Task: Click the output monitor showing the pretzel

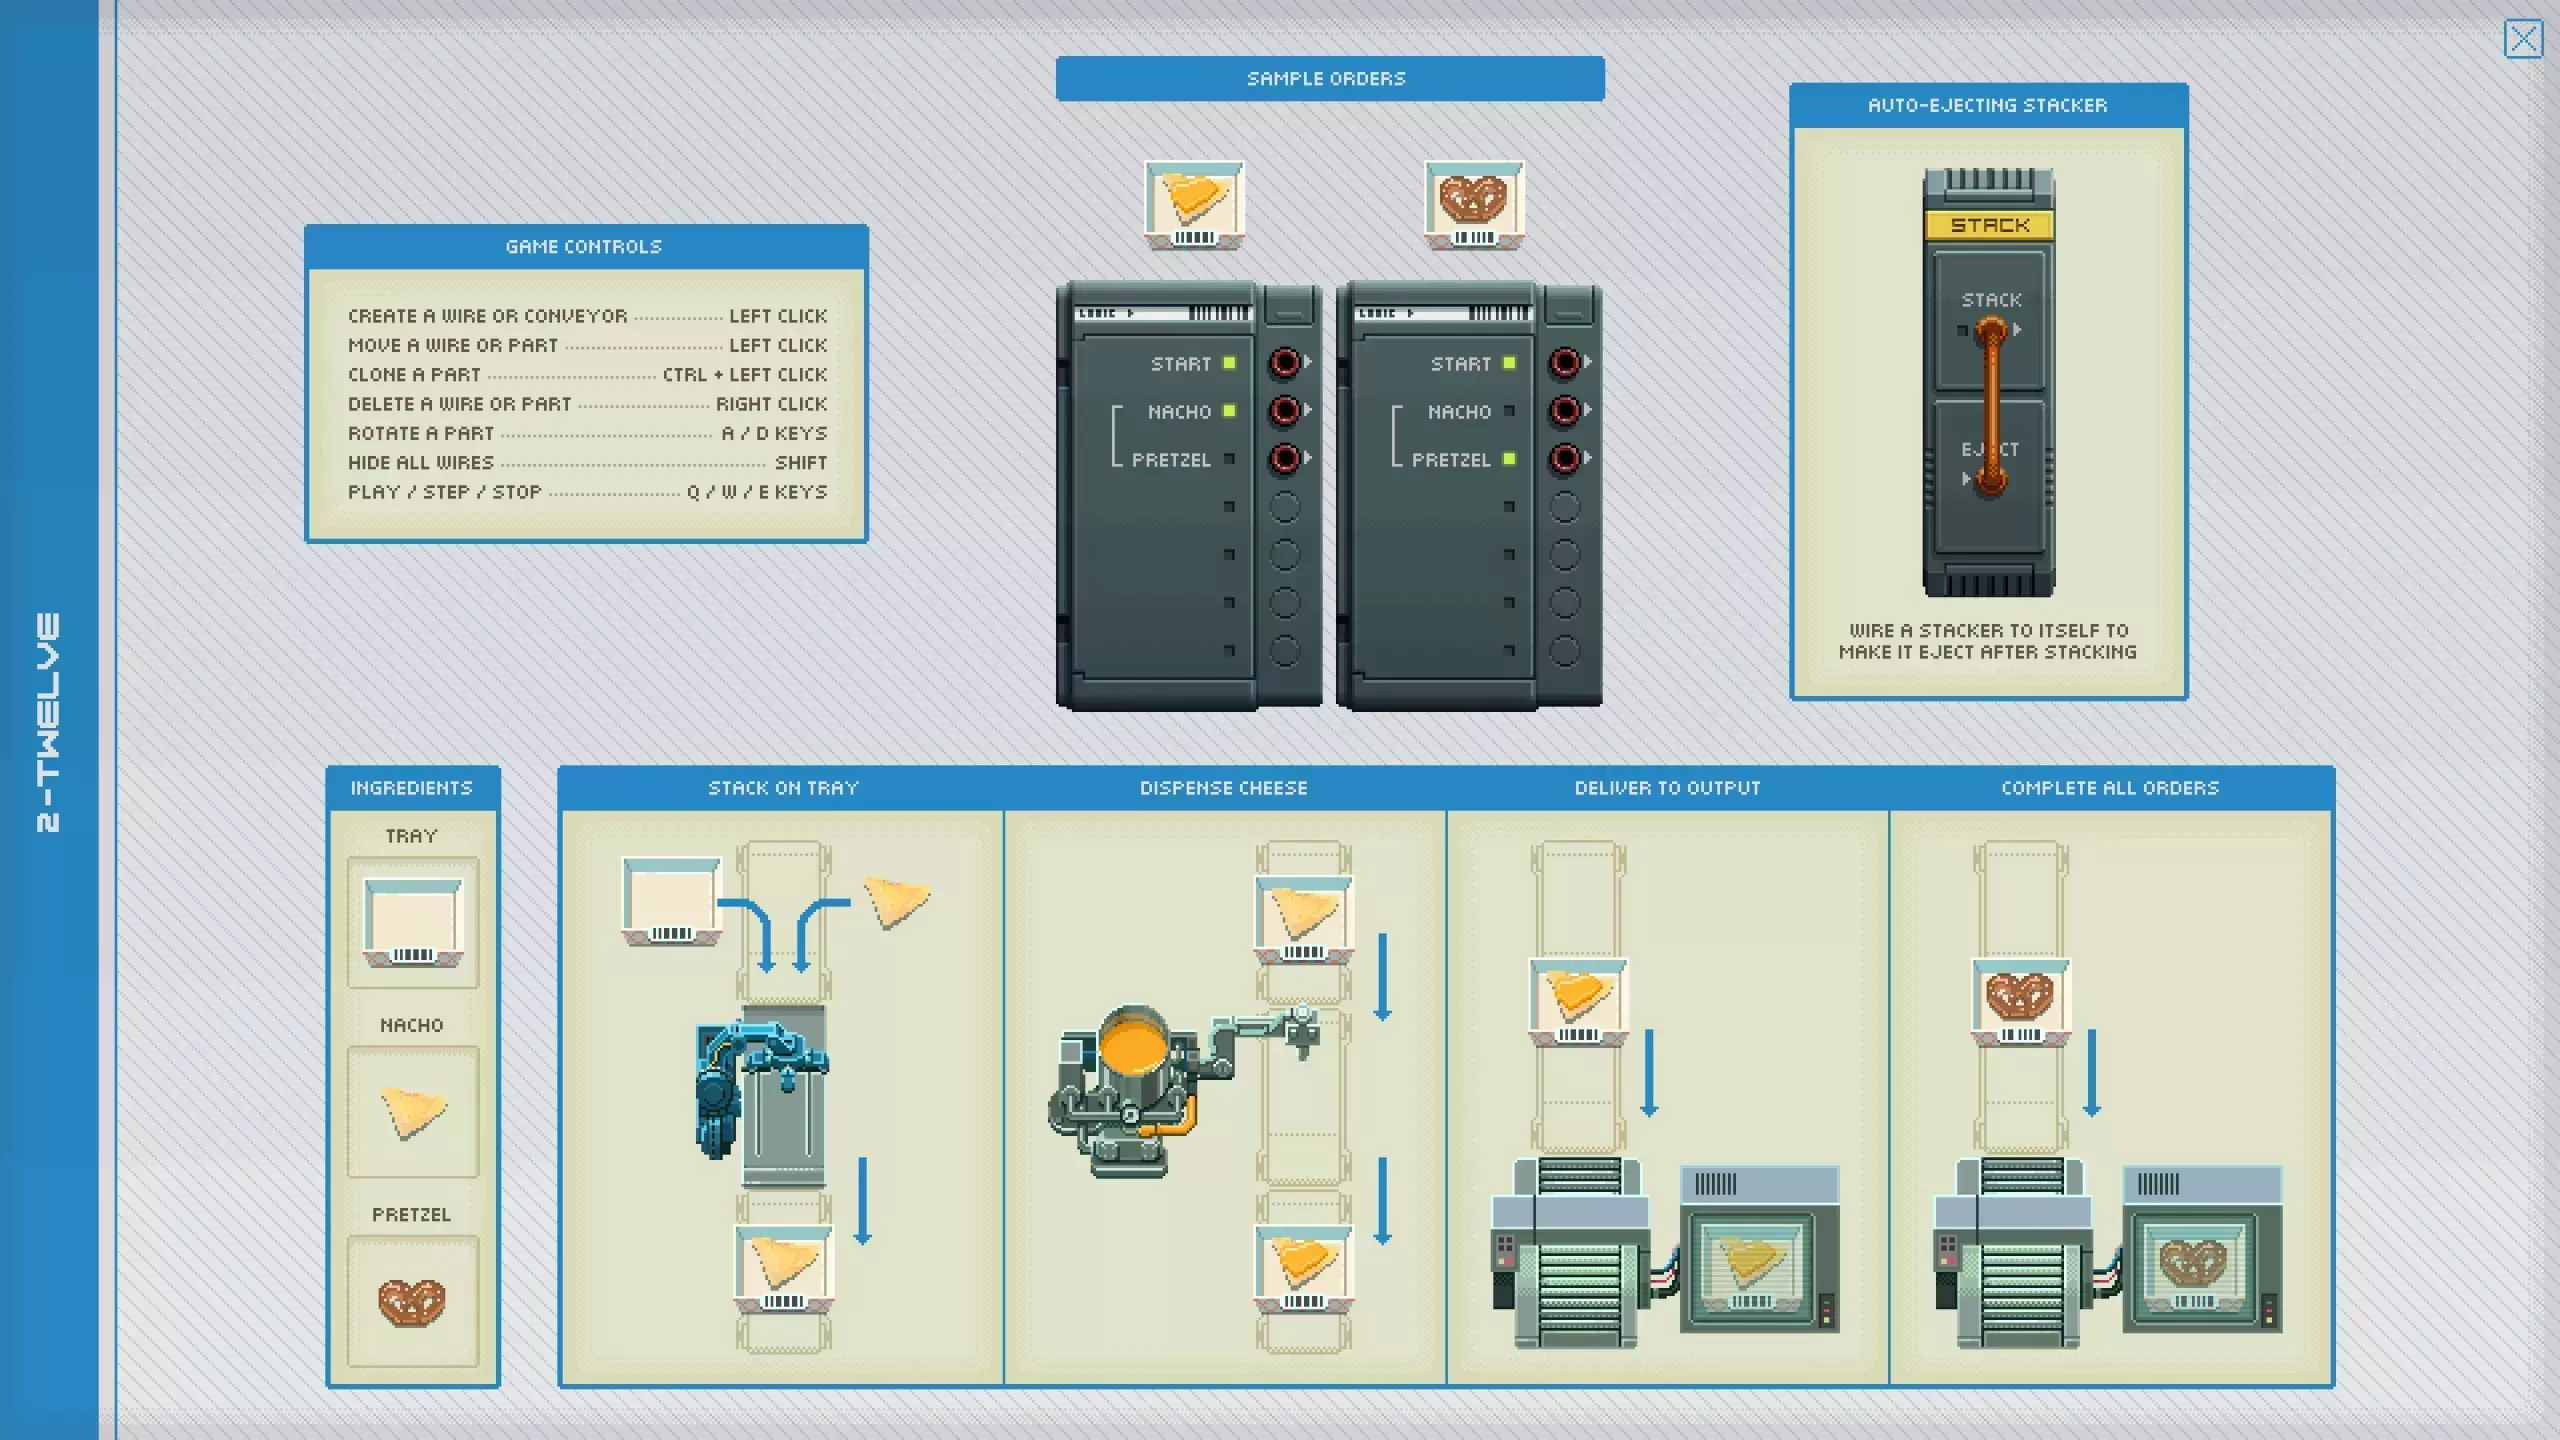Action: (2203, 1250)
